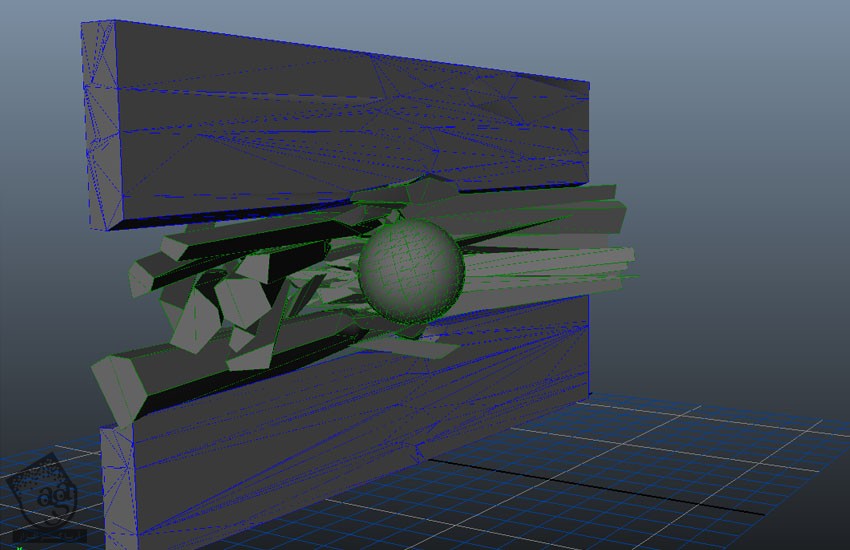This screenshot has width=850, height=550.
Task: Click empty background left of the broken fragments
Action: click(x=50, y=300)
